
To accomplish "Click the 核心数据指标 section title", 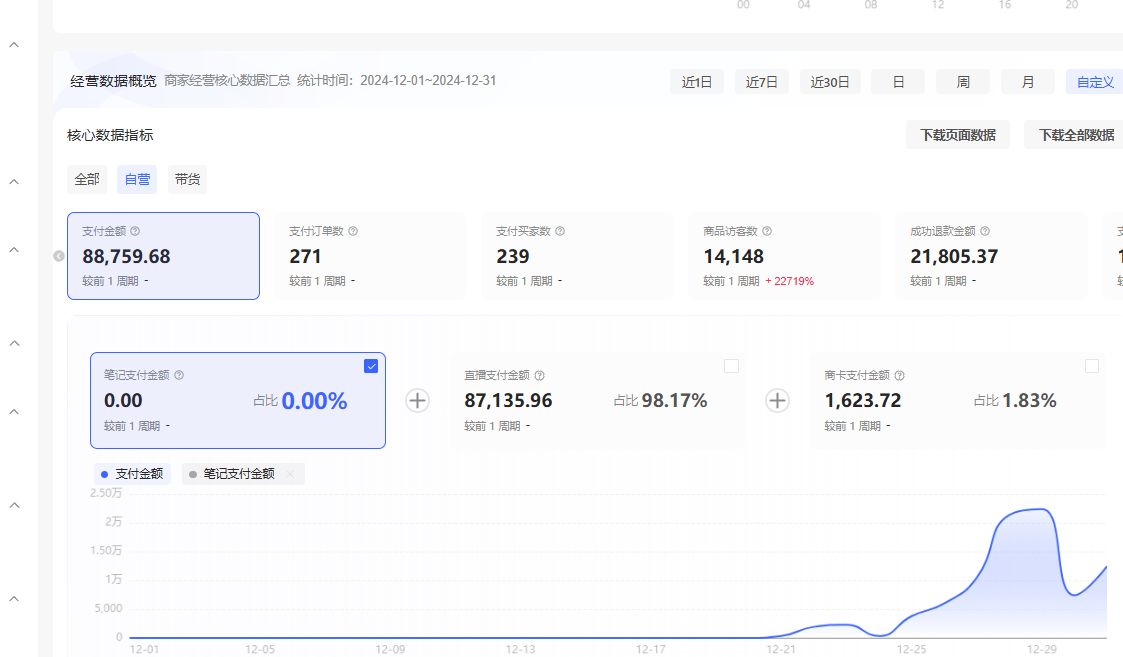I will [x=110, y=135].
